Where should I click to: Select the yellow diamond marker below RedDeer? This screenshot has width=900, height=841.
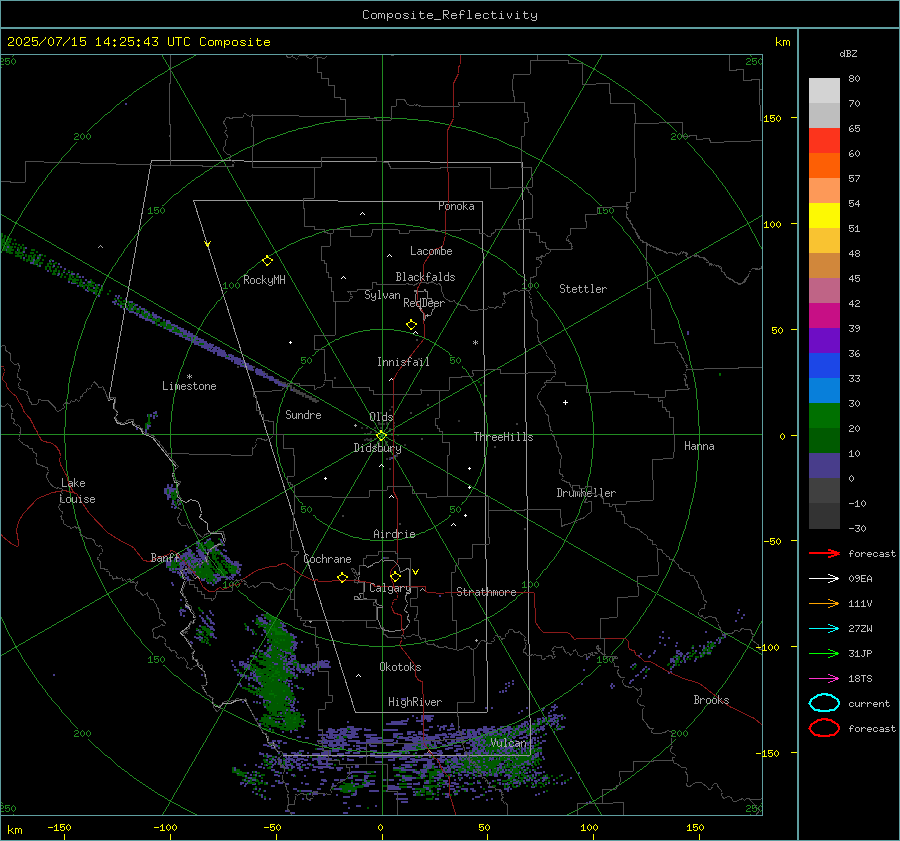pos(411,325)
